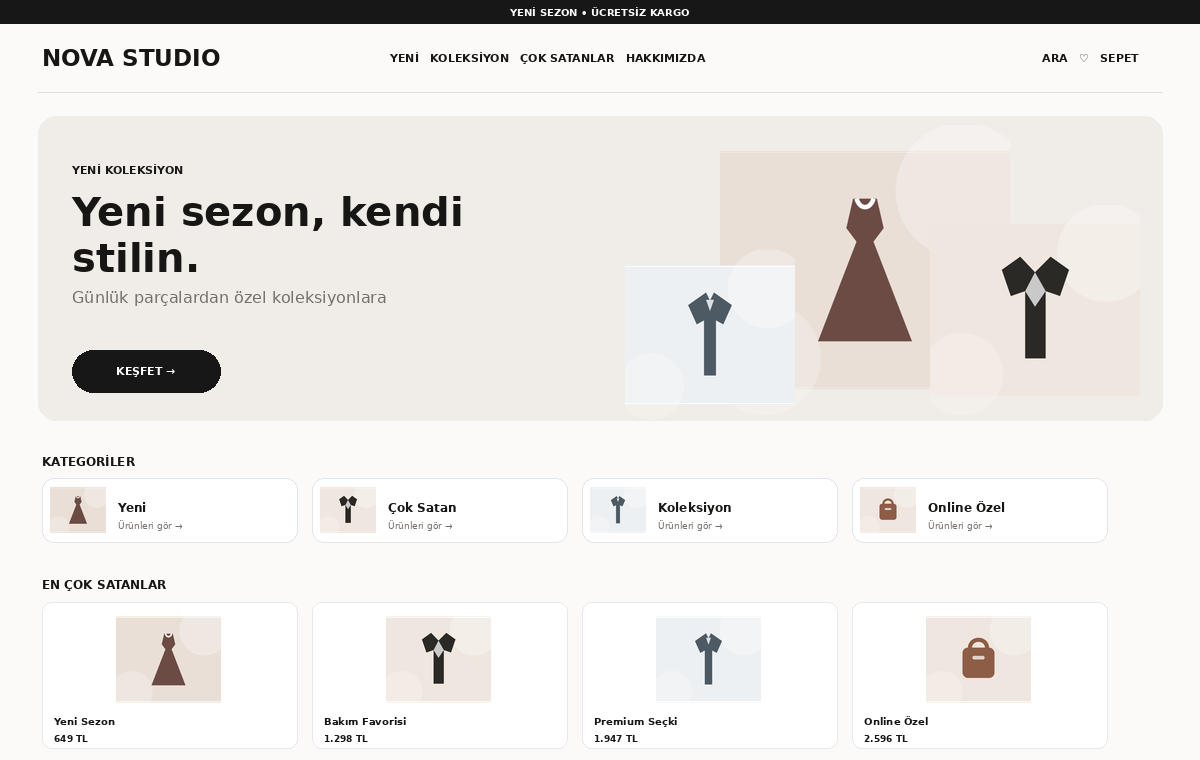Click the Online Özel product title

[x=896, y=721]
